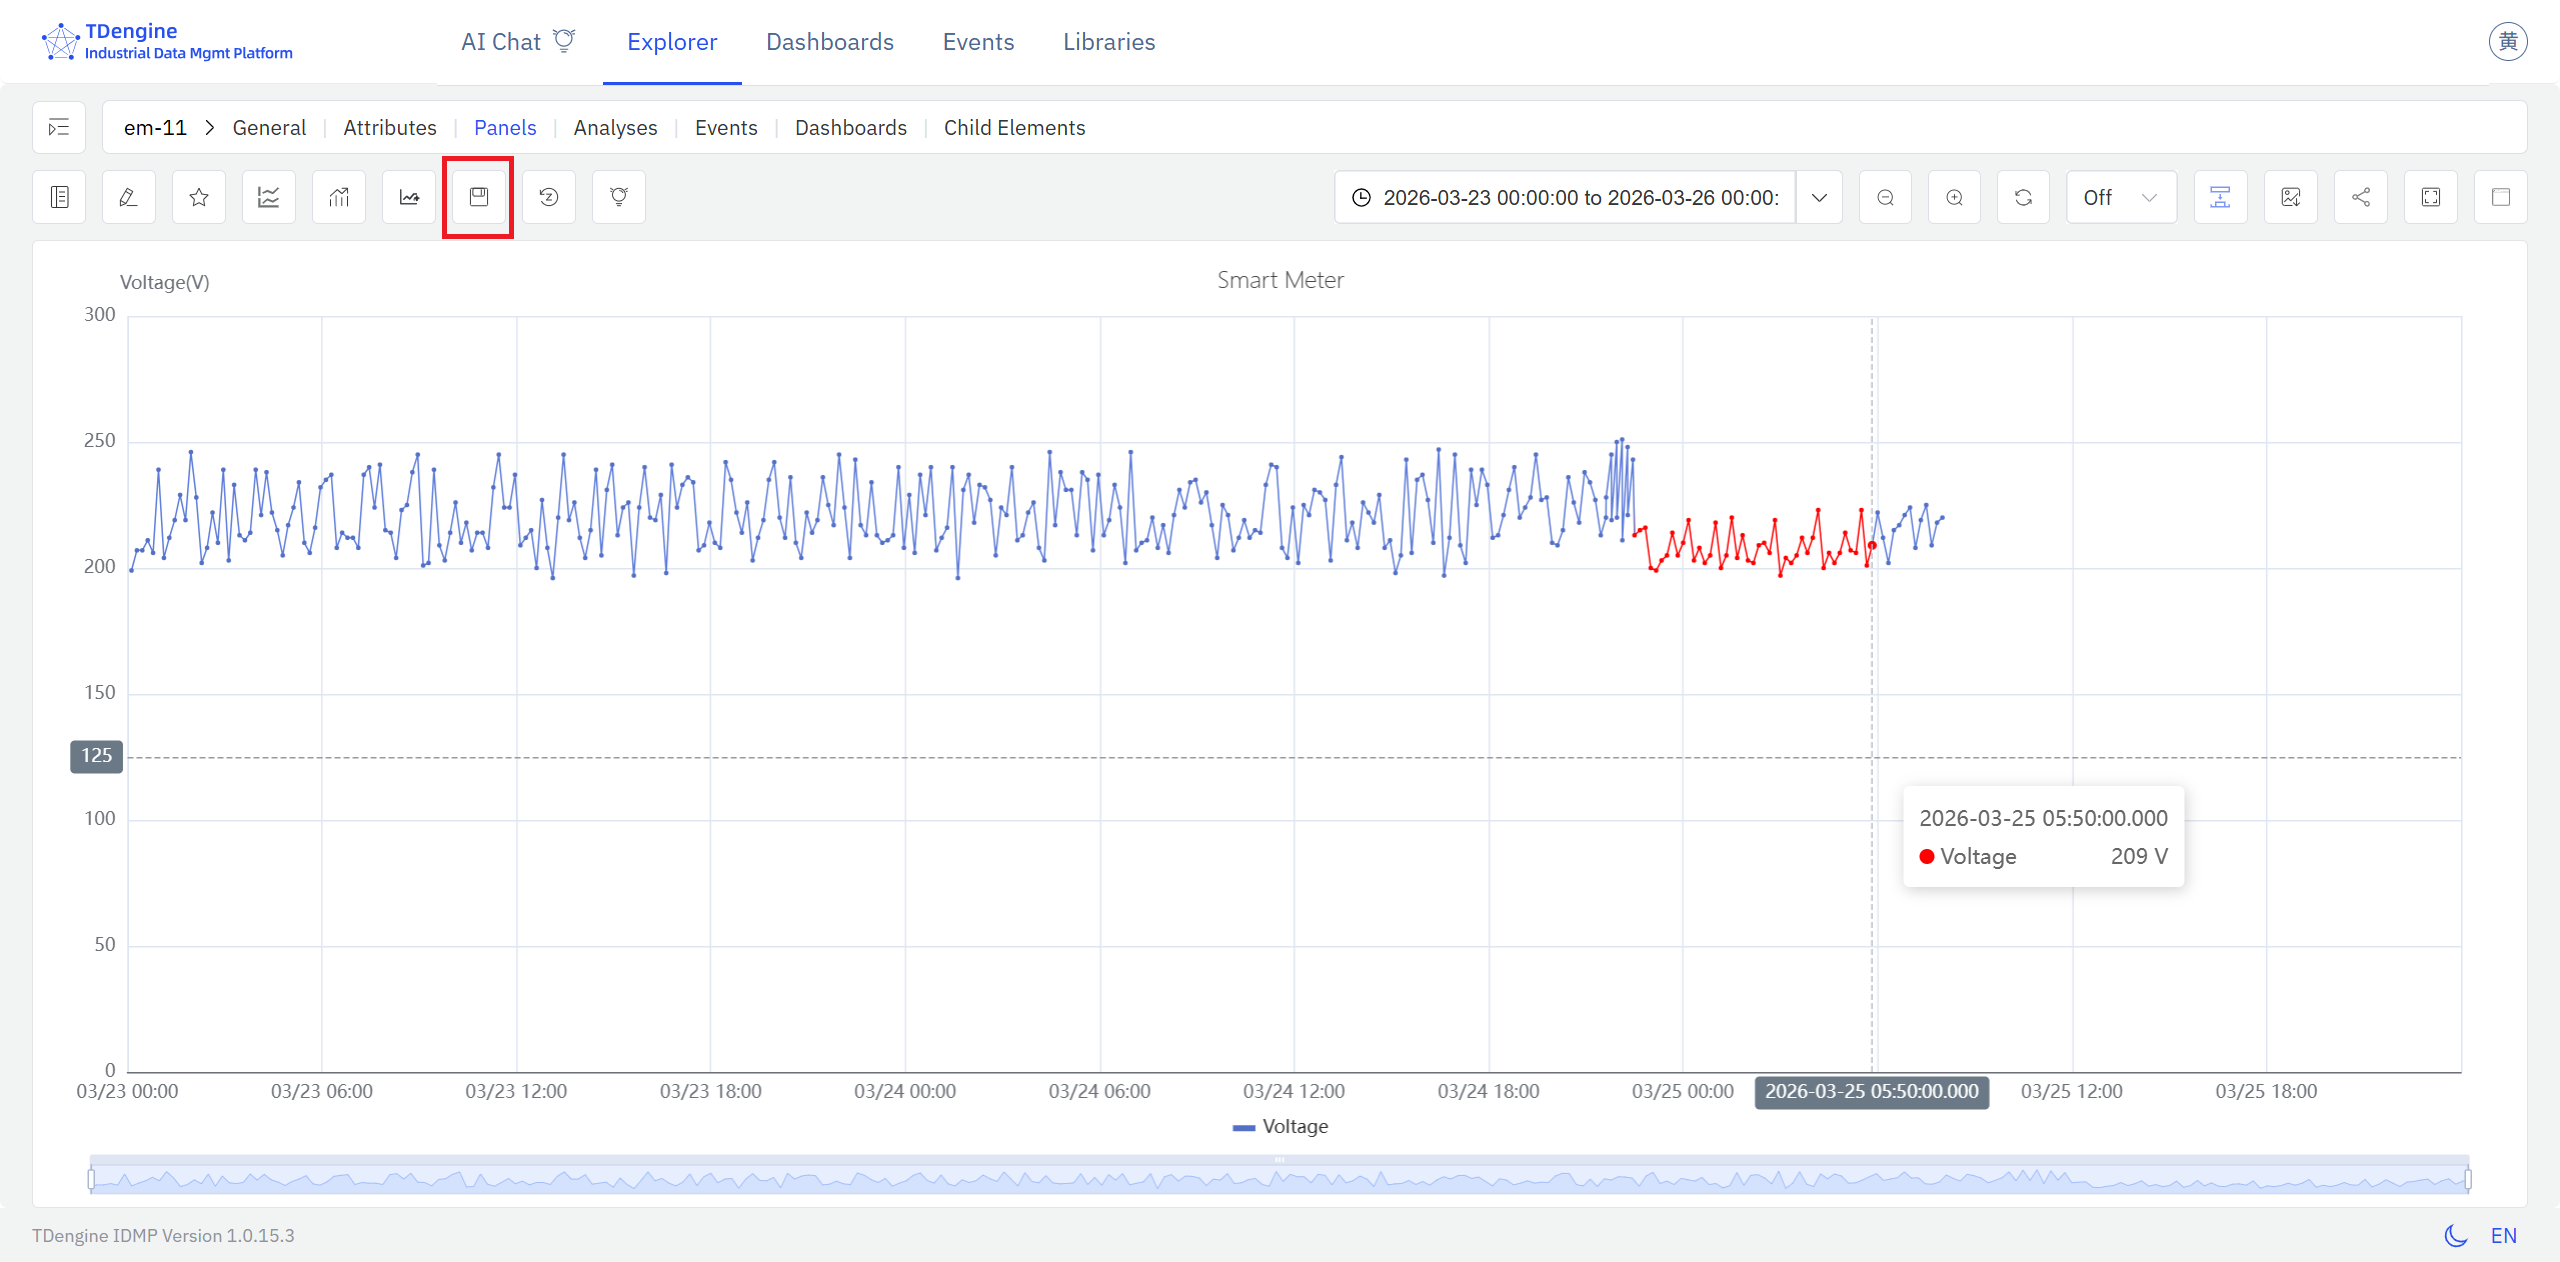Click the save panel floppy icon
The height and width of the screenshot is (1262, 2560).
(478, 197)
